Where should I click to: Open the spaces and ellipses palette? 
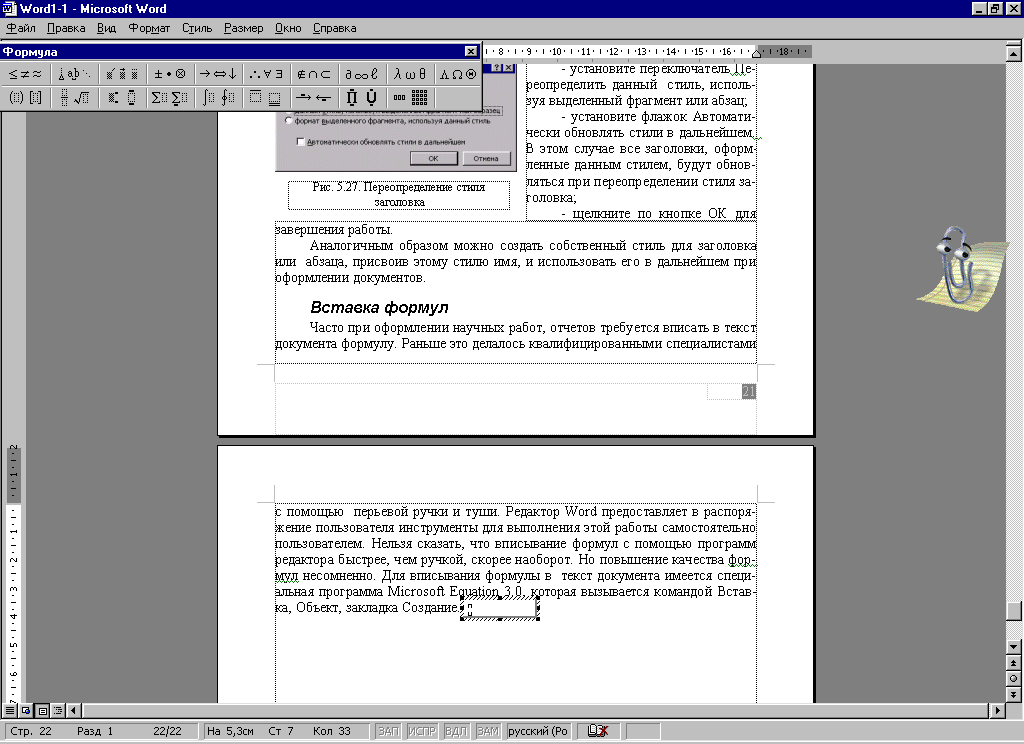click(x=74, y=74)
